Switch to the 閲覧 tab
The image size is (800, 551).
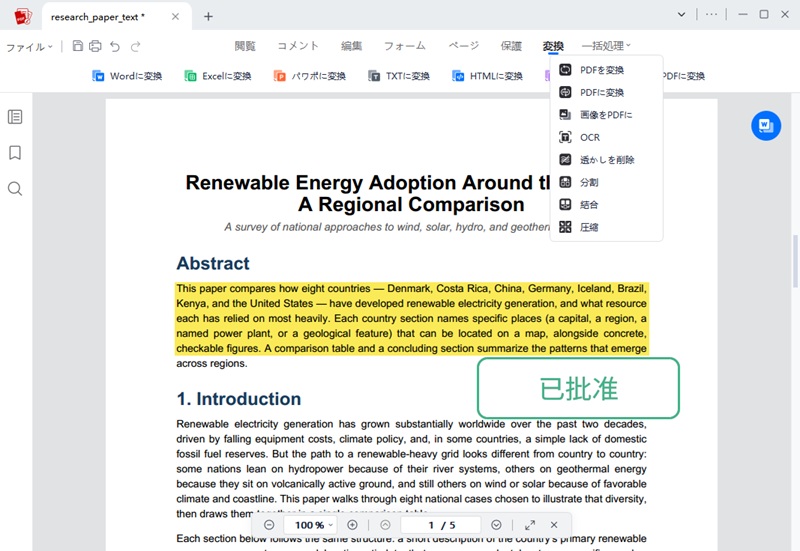[245, 45]
